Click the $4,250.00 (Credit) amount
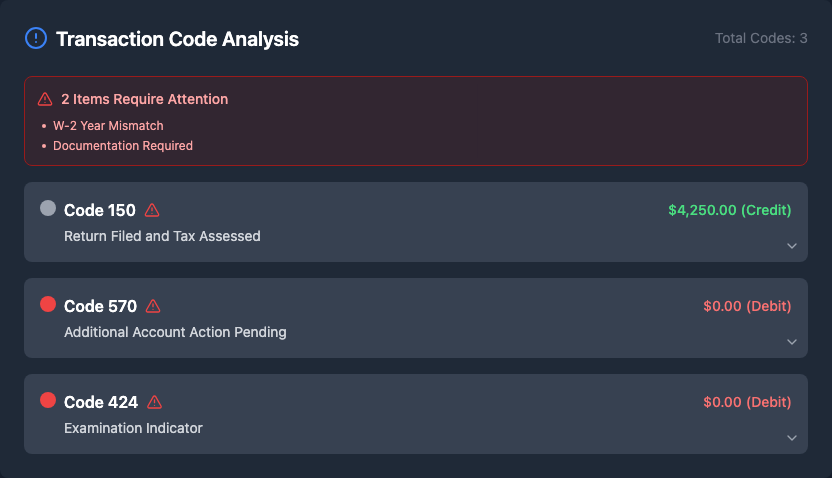Viewport: 832px width, 478px height. point(729,210)
